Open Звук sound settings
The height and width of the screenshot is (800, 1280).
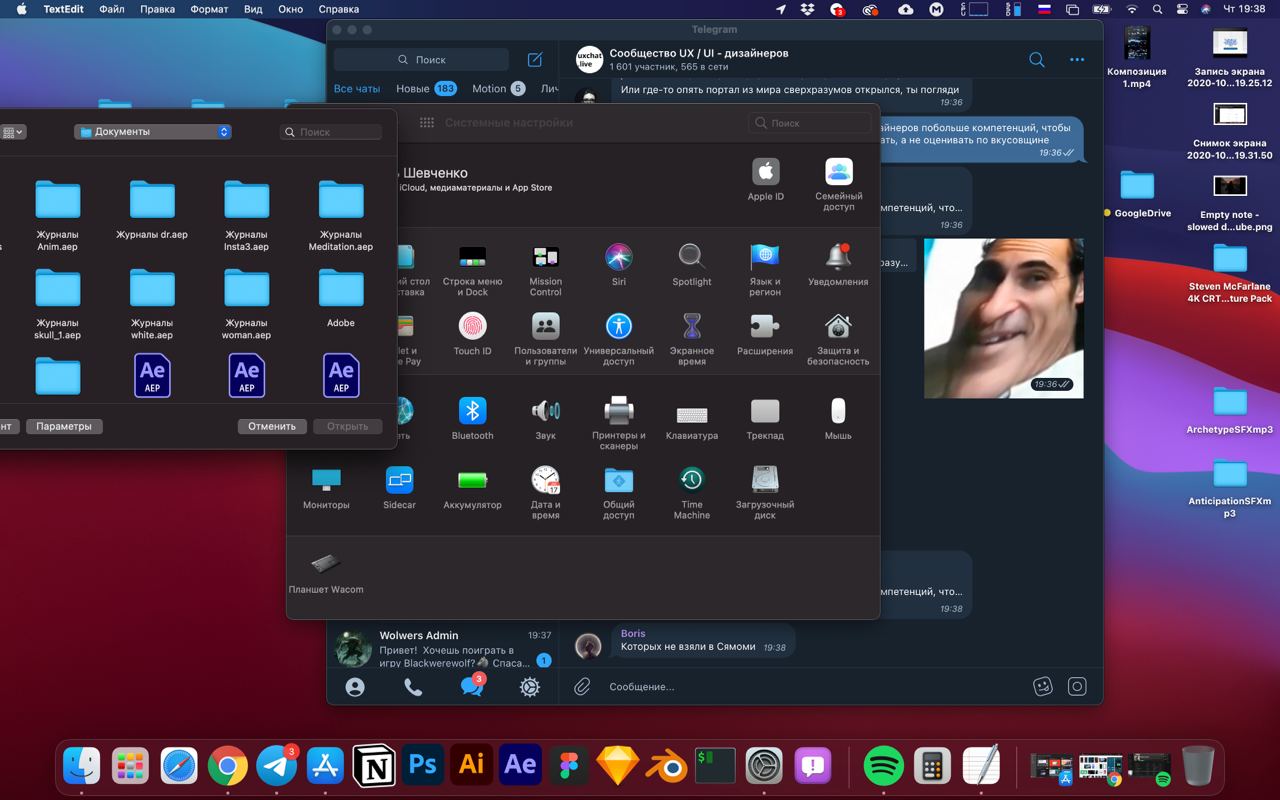pos(546,418)
